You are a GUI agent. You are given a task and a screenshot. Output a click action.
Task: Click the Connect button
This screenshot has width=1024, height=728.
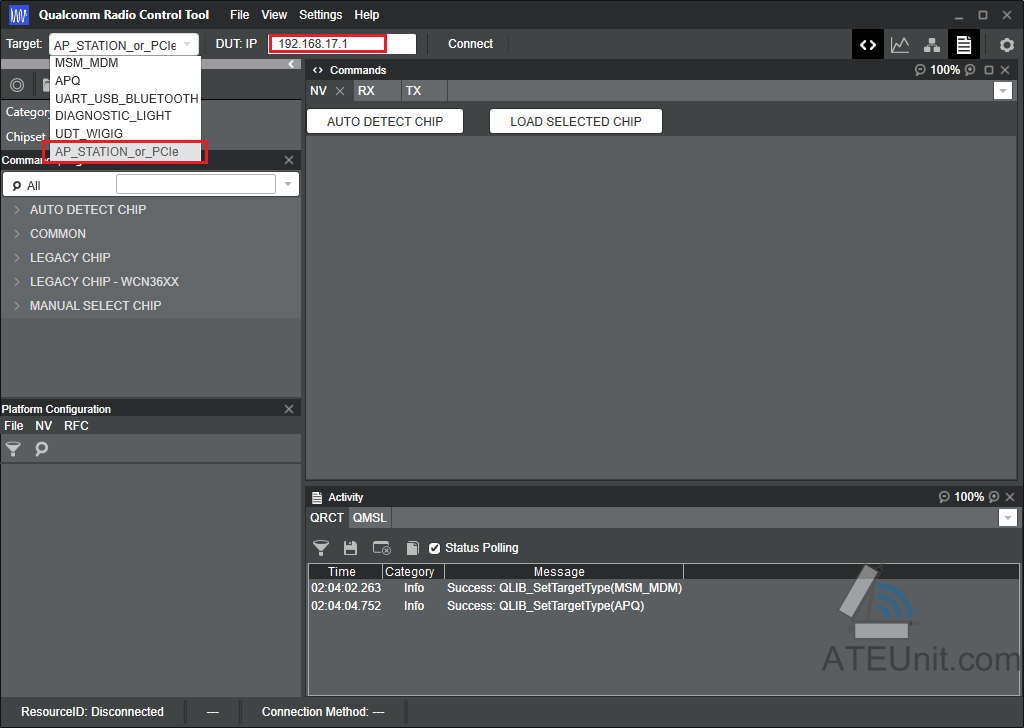point(470,44)
